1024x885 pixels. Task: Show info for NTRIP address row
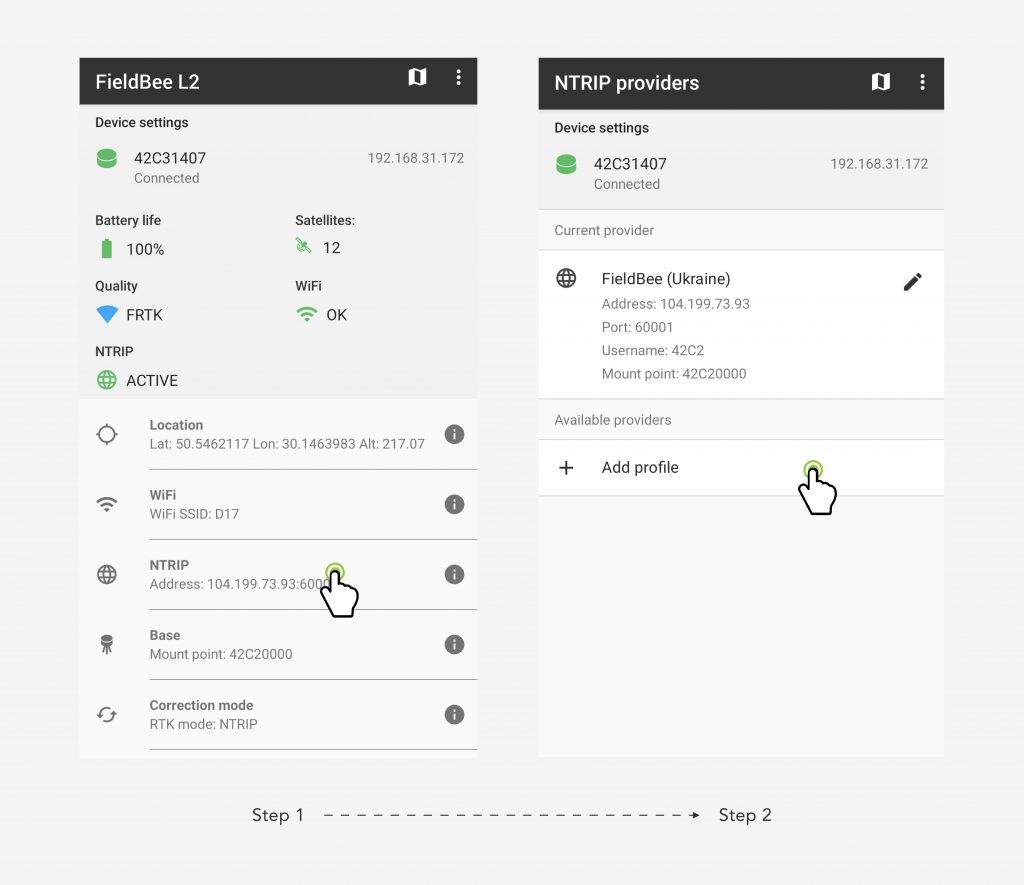455,574
